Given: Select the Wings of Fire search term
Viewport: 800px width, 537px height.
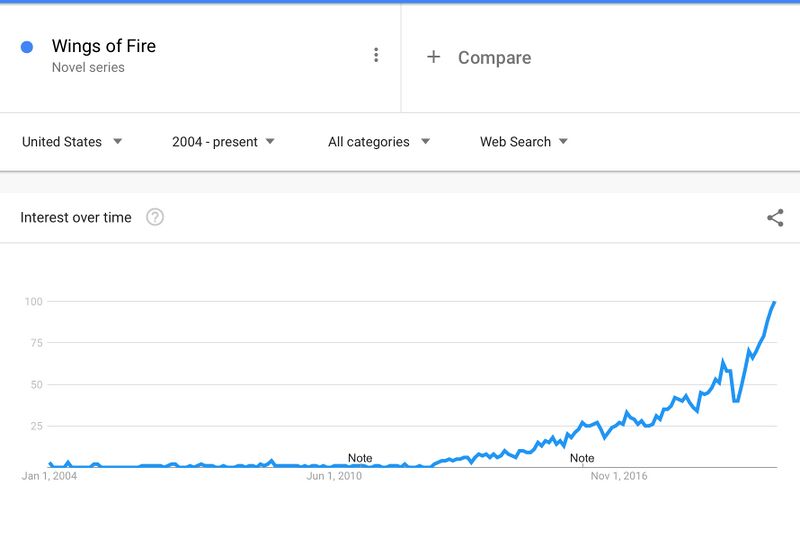Looking at the screenshot, I should [104, 46].
